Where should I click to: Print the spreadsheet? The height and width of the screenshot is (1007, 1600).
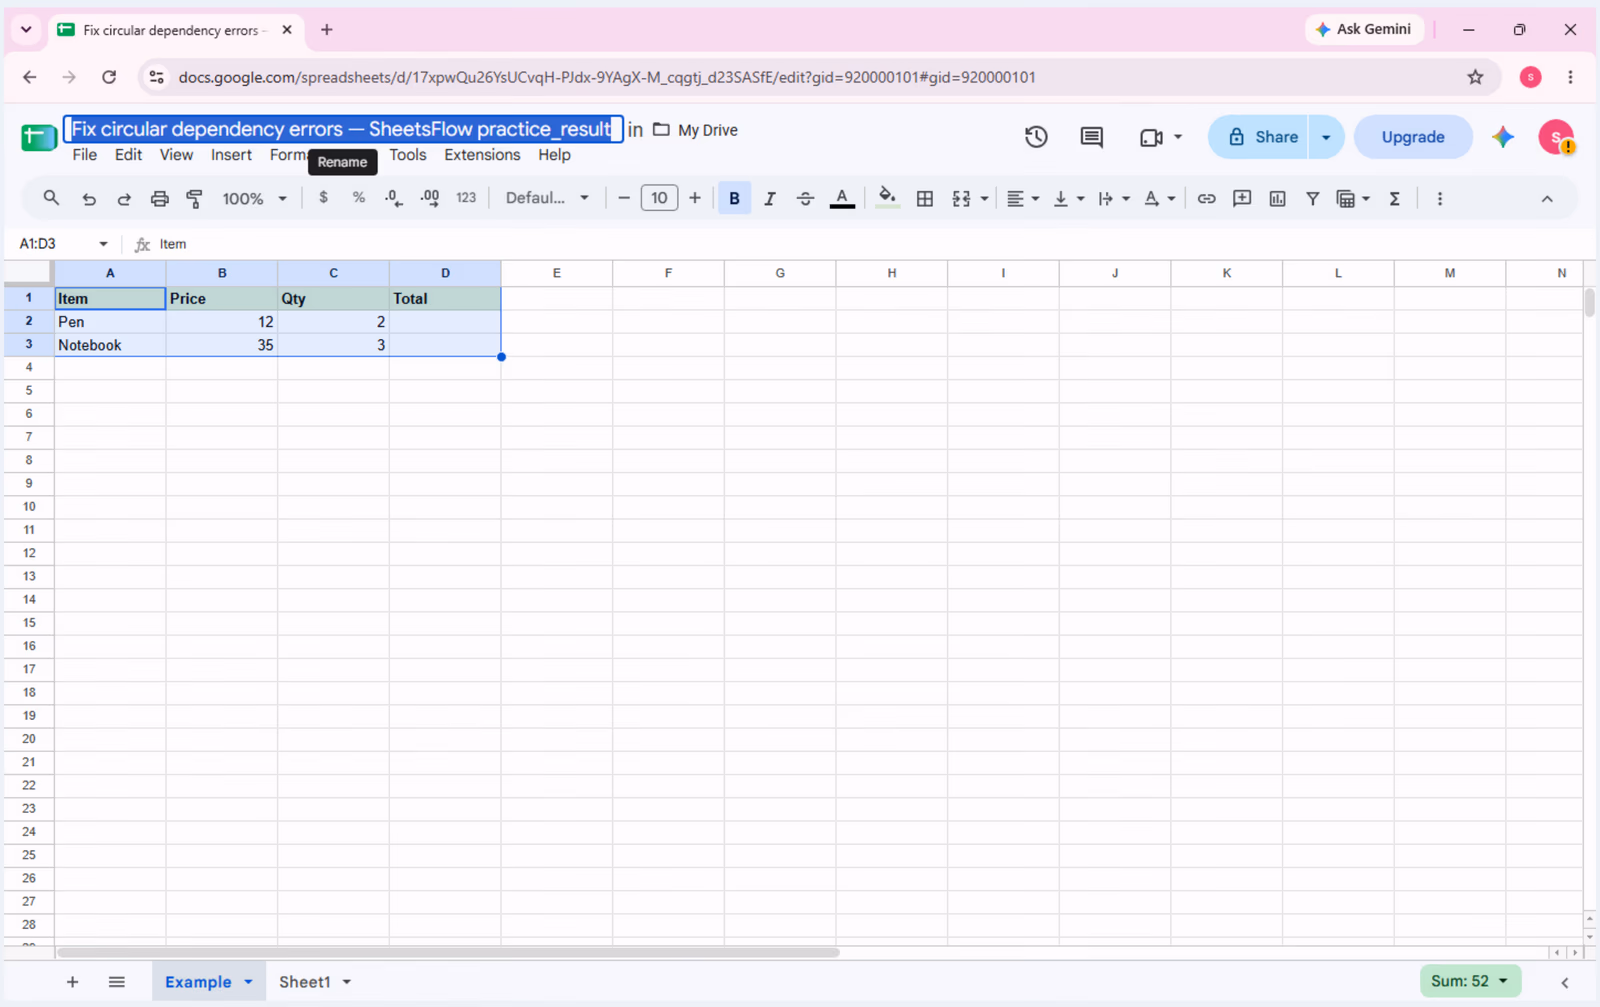tap(159, 198)
